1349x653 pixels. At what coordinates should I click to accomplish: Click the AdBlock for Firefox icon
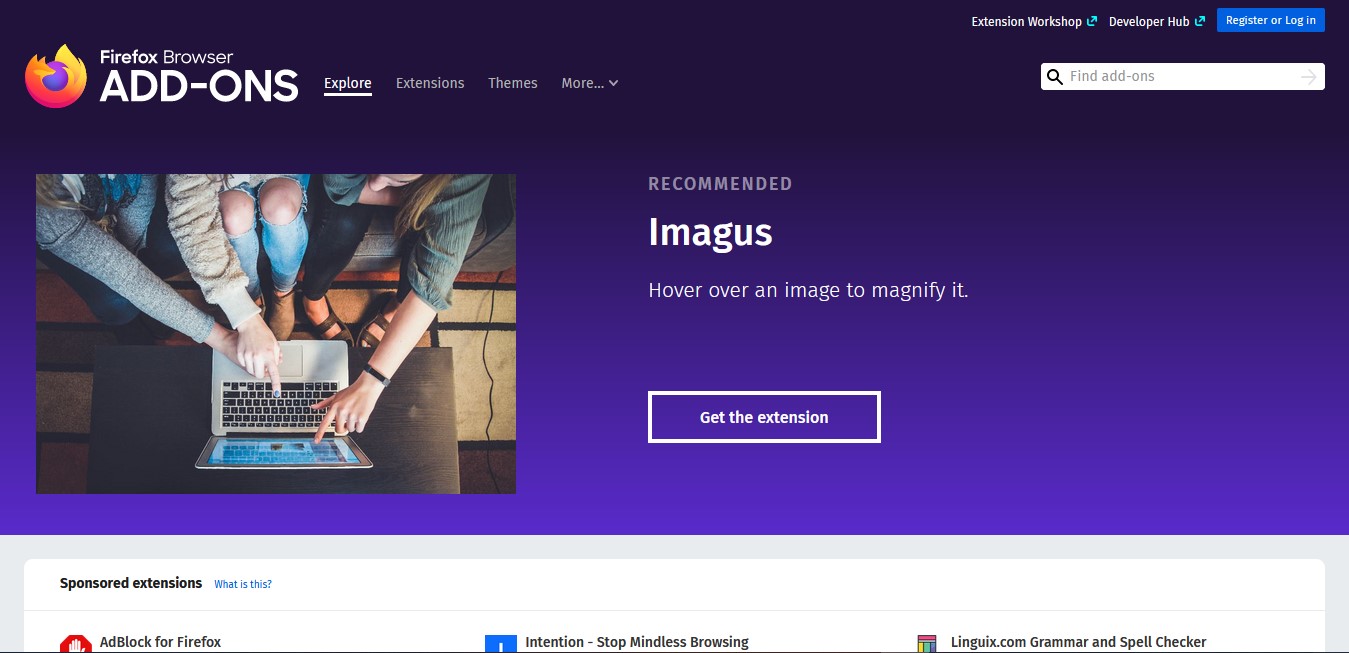point(76,644)
